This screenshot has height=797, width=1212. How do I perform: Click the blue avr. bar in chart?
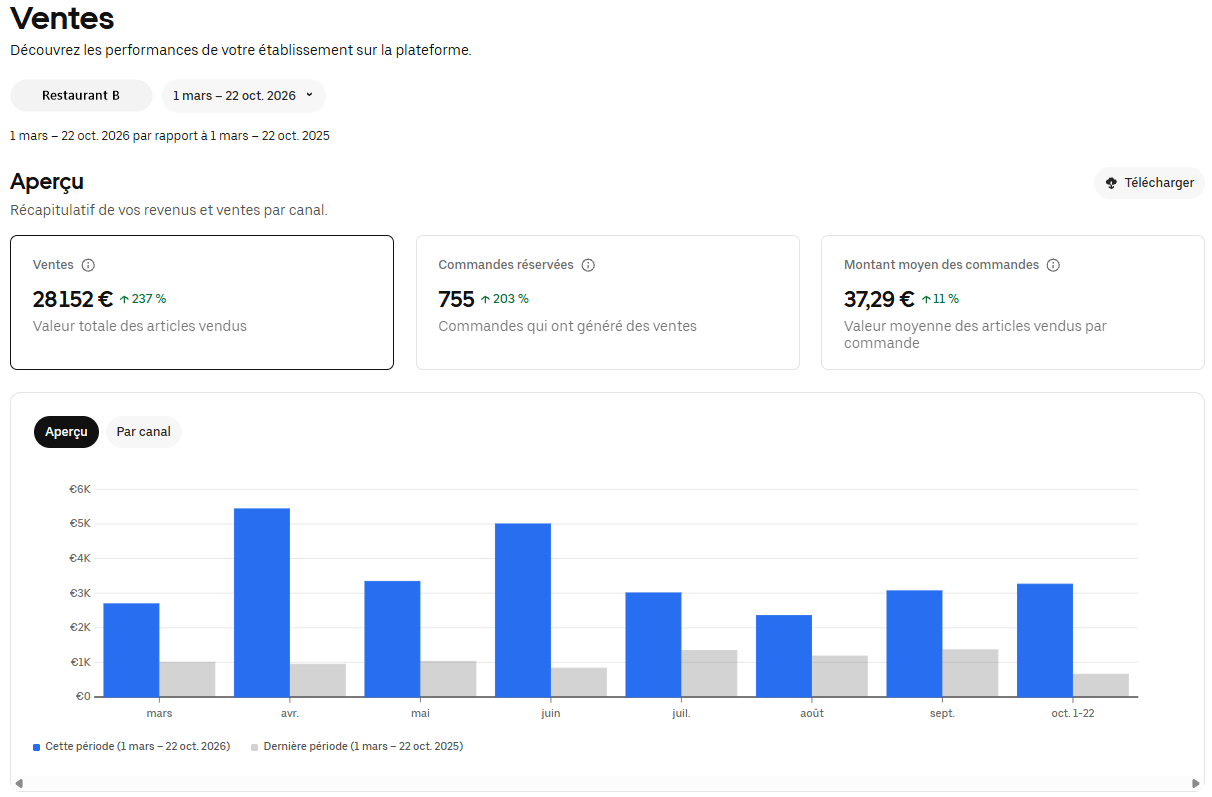pyautogui.click(x=262, y=602)
